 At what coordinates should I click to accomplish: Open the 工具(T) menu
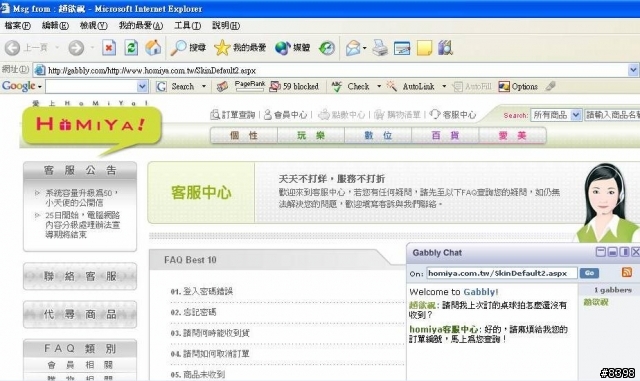(x=187, y=25)
